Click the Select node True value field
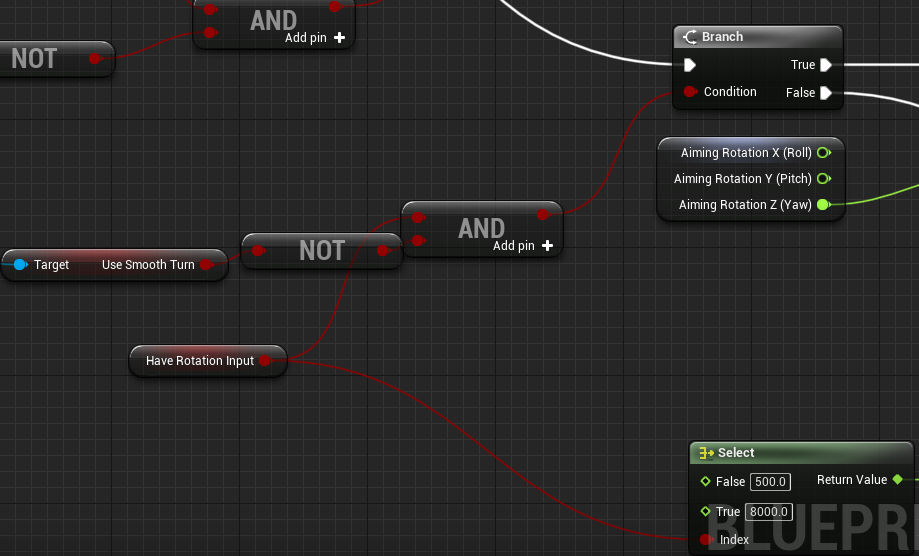The width and height of the screenshot is (919, 556). tap(770, 512)
